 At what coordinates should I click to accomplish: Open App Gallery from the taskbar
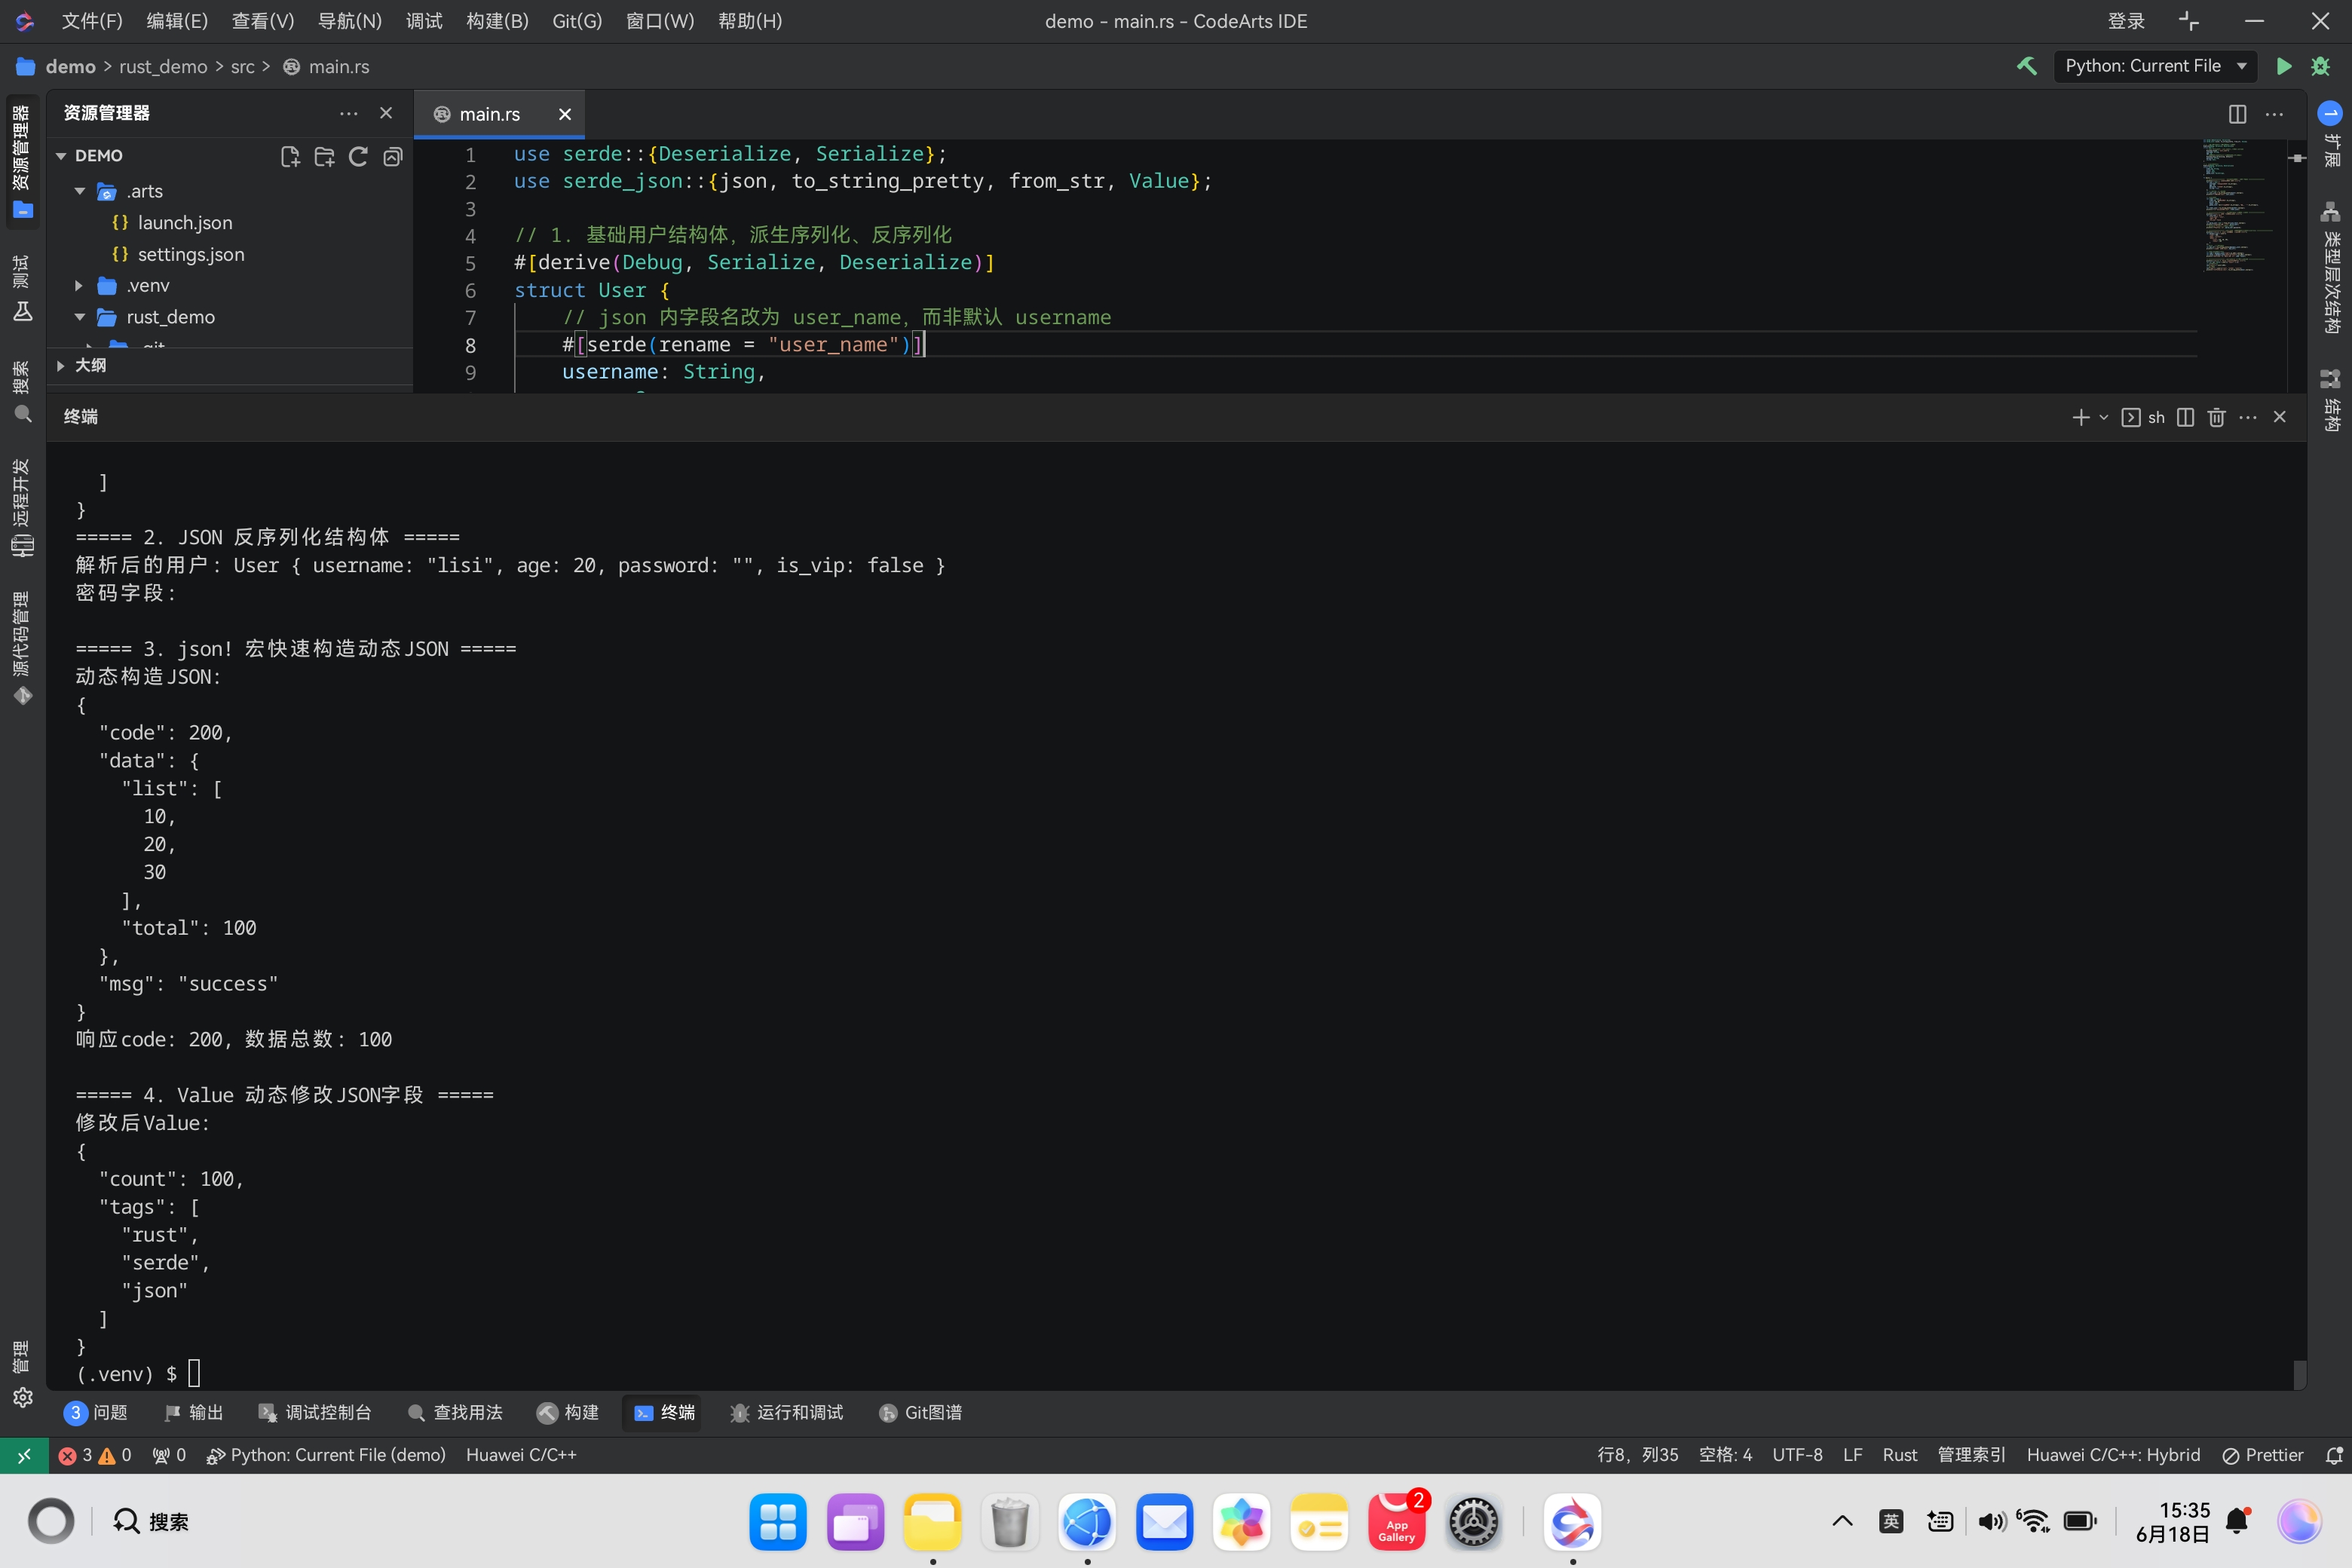[x=1396, y=1522]
